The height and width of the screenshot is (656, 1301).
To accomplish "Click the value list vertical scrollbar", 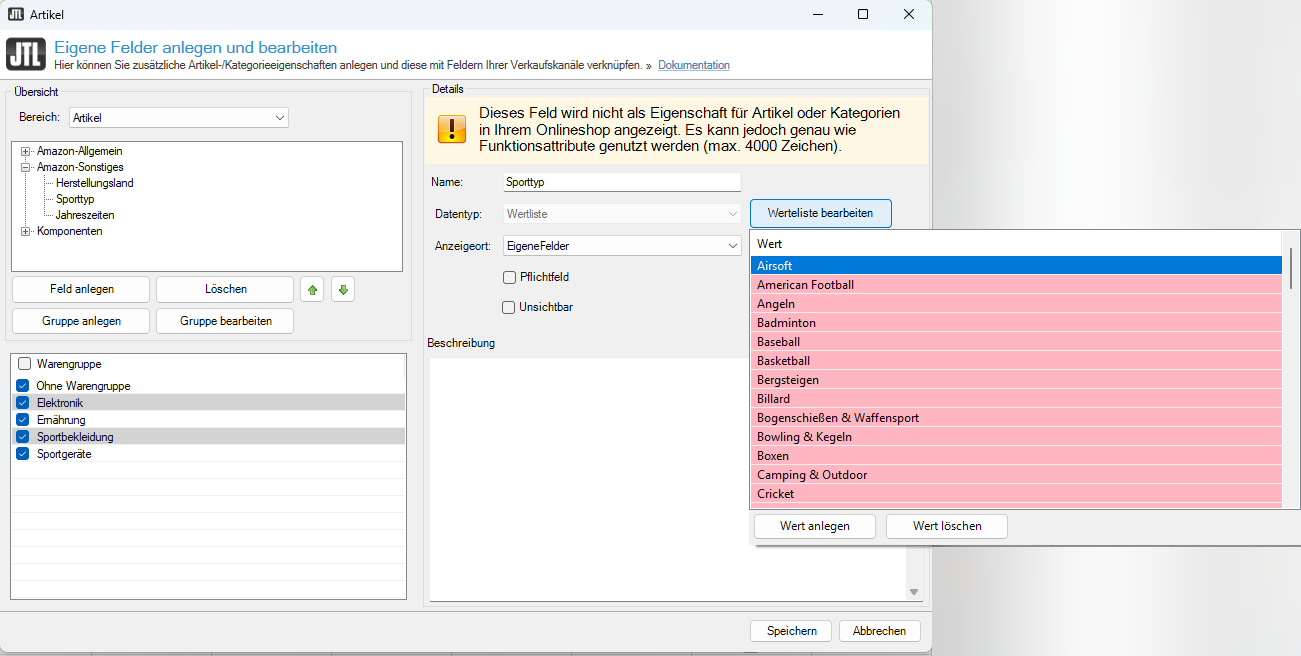I will tap(1290, 268).
